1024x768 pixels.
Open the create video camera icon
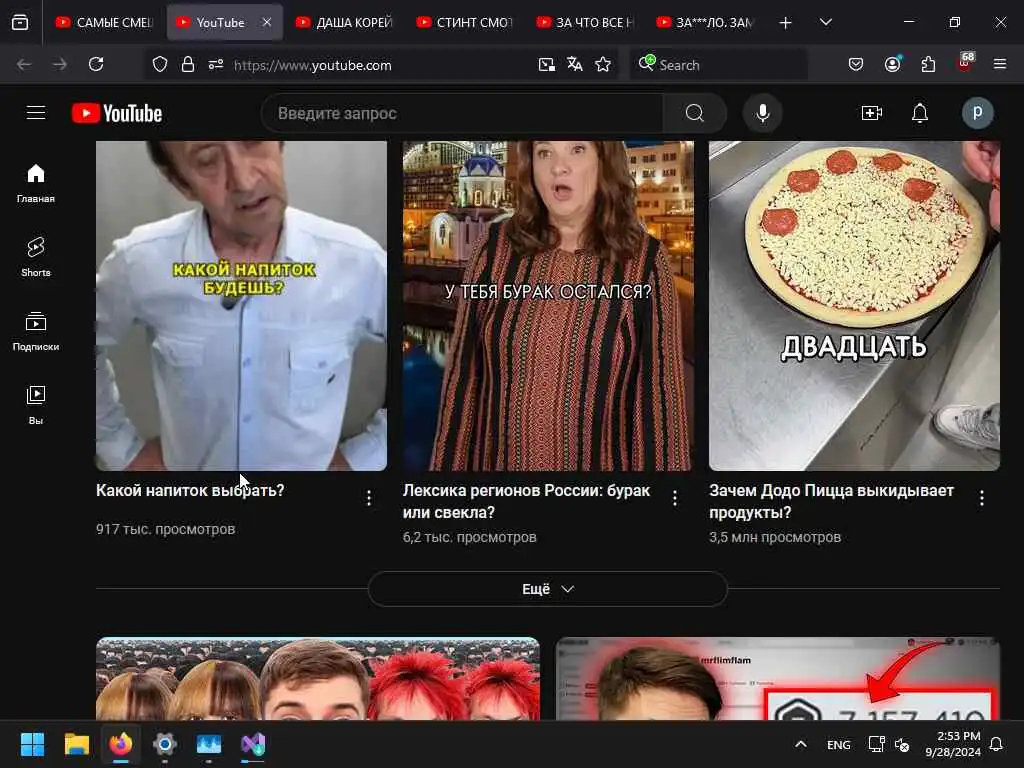pyautogui.click(x=872, y=113)
